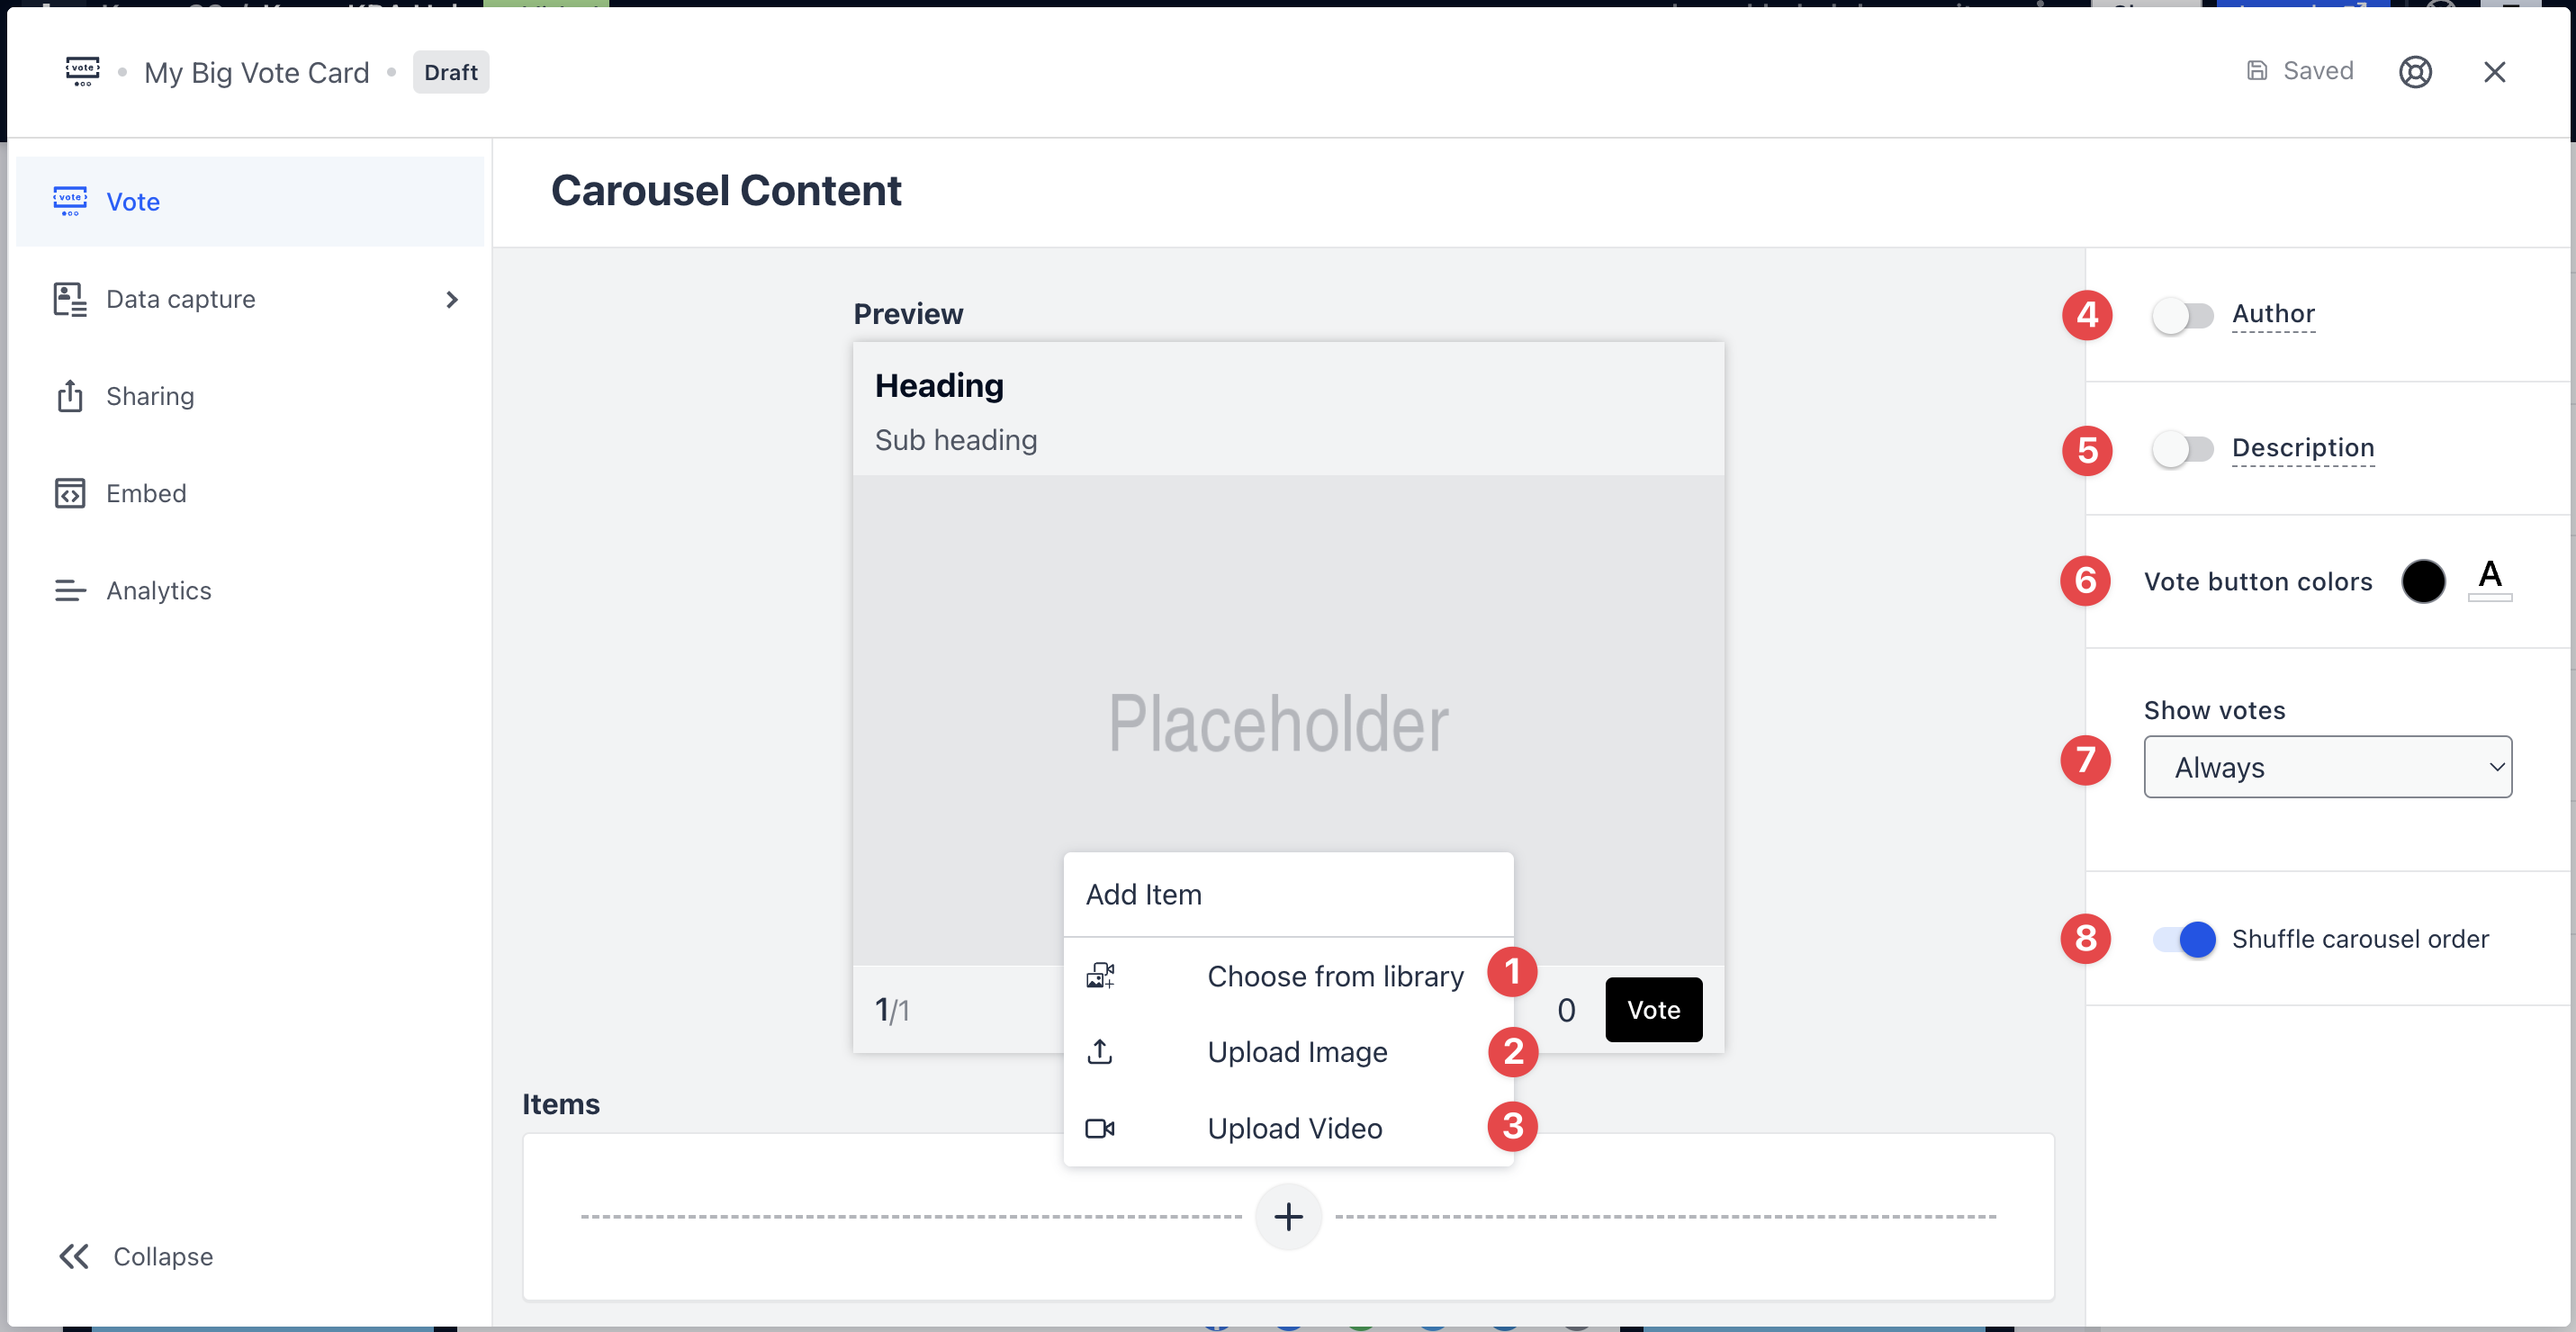Click the vote card icon in header

point(82,72)
